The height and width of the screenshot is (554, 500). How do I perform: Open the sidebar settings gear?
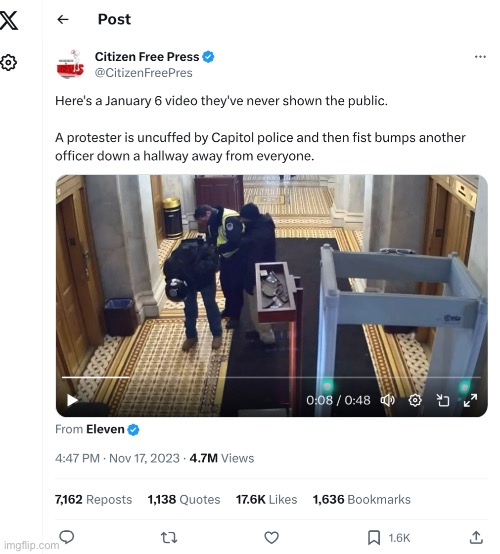coord(8,63)
